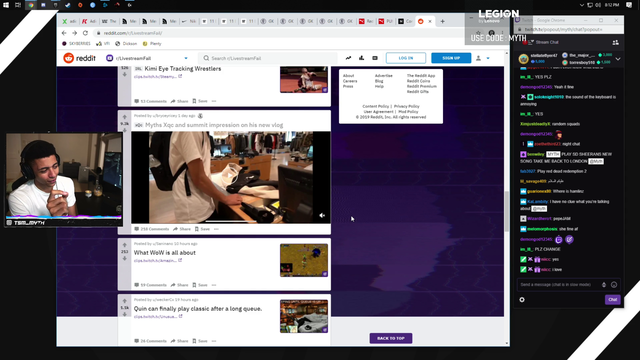Viewport: 640px width, 360px height.
Task: Expand the gift leaderboard chevron in chat
Action: (618, 59)
